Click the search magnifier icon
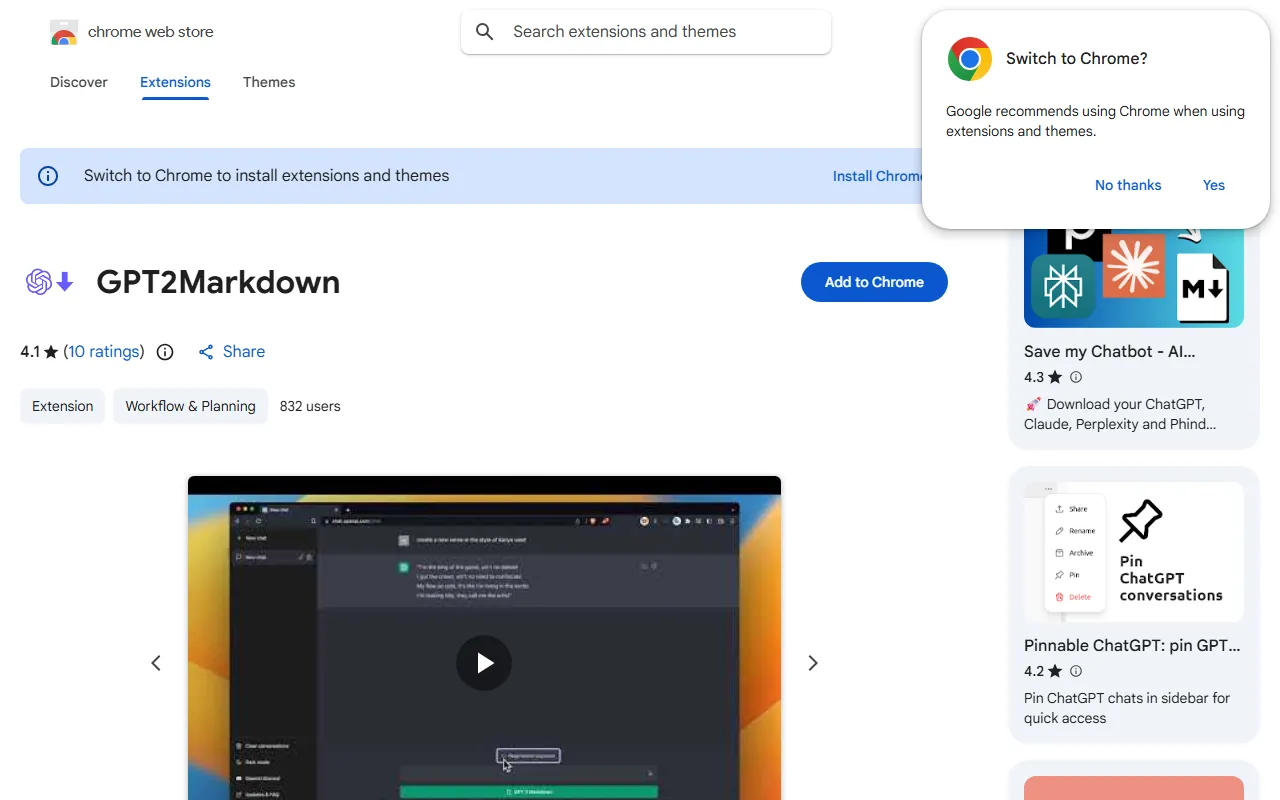 [485, 32]
